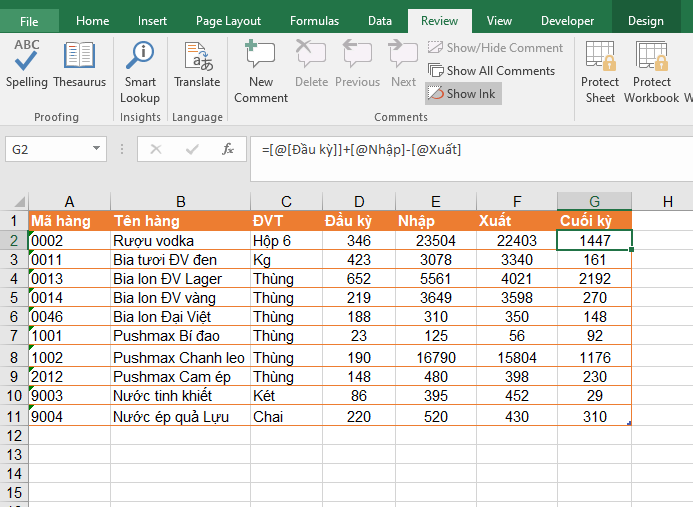Open the File menu
Viewport: 693px width, 507px height.
(29, 21)
